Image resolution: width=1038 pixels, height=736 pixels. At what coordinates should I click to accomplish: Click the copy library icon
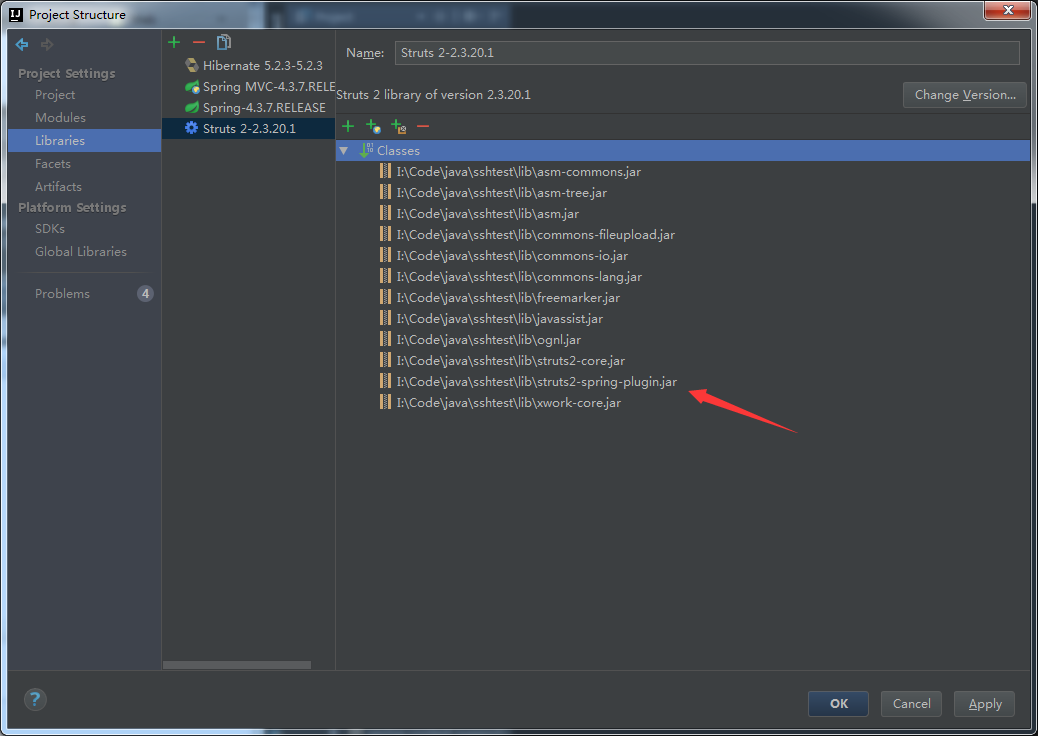tap(224, 42)
